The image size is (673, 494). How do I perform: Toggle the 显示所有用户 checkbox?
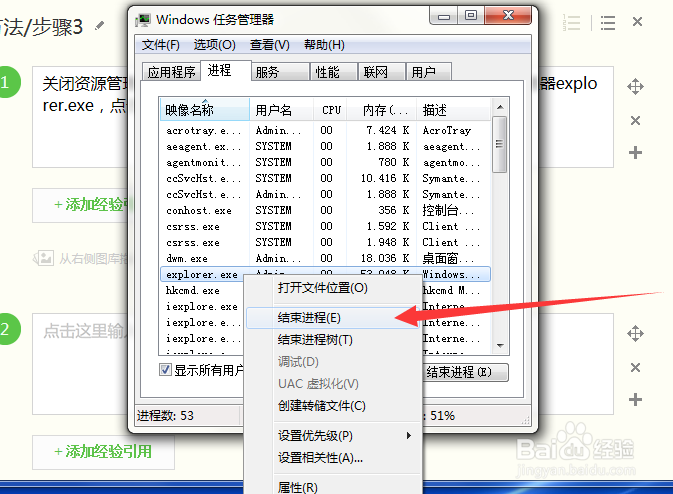pos(165,370)
